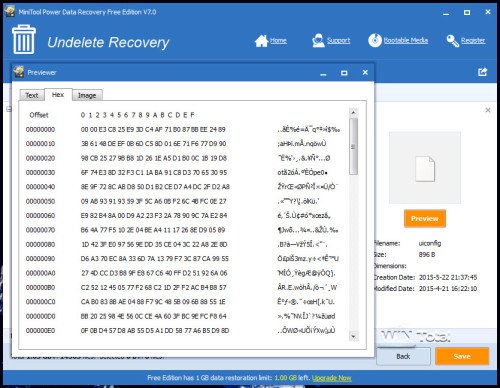This screenshot has width=500, height=388.
Task: Click the Undelete Recovery trash bin icon
Action: coord(24,39)
